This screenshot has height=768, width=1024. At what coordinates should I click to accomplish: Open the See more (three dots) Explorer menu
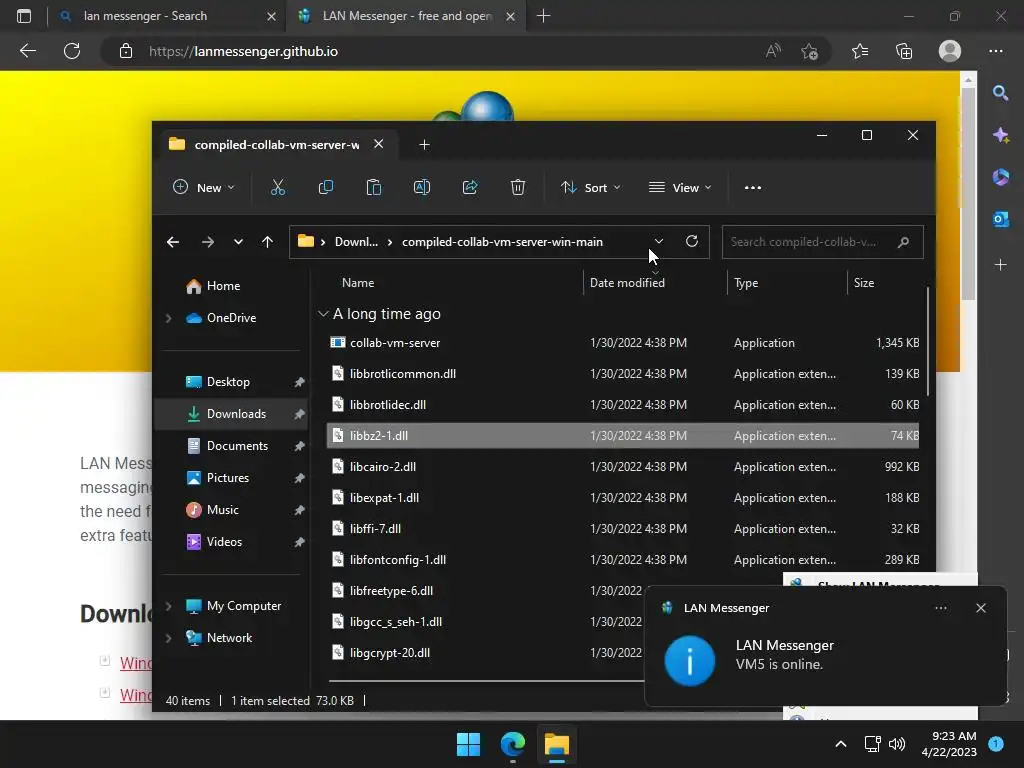coord(752,187)
